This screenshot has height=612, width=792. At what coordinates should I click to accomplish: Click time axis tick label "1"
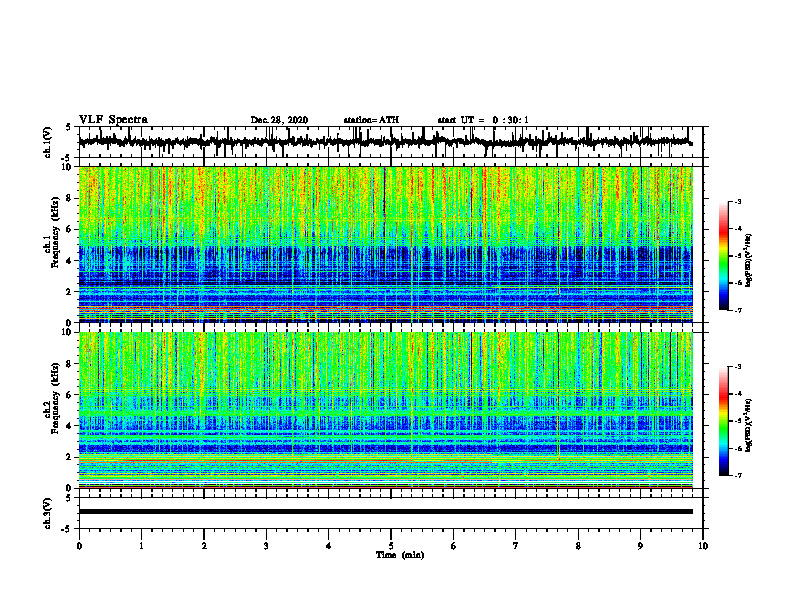[141, 546]
